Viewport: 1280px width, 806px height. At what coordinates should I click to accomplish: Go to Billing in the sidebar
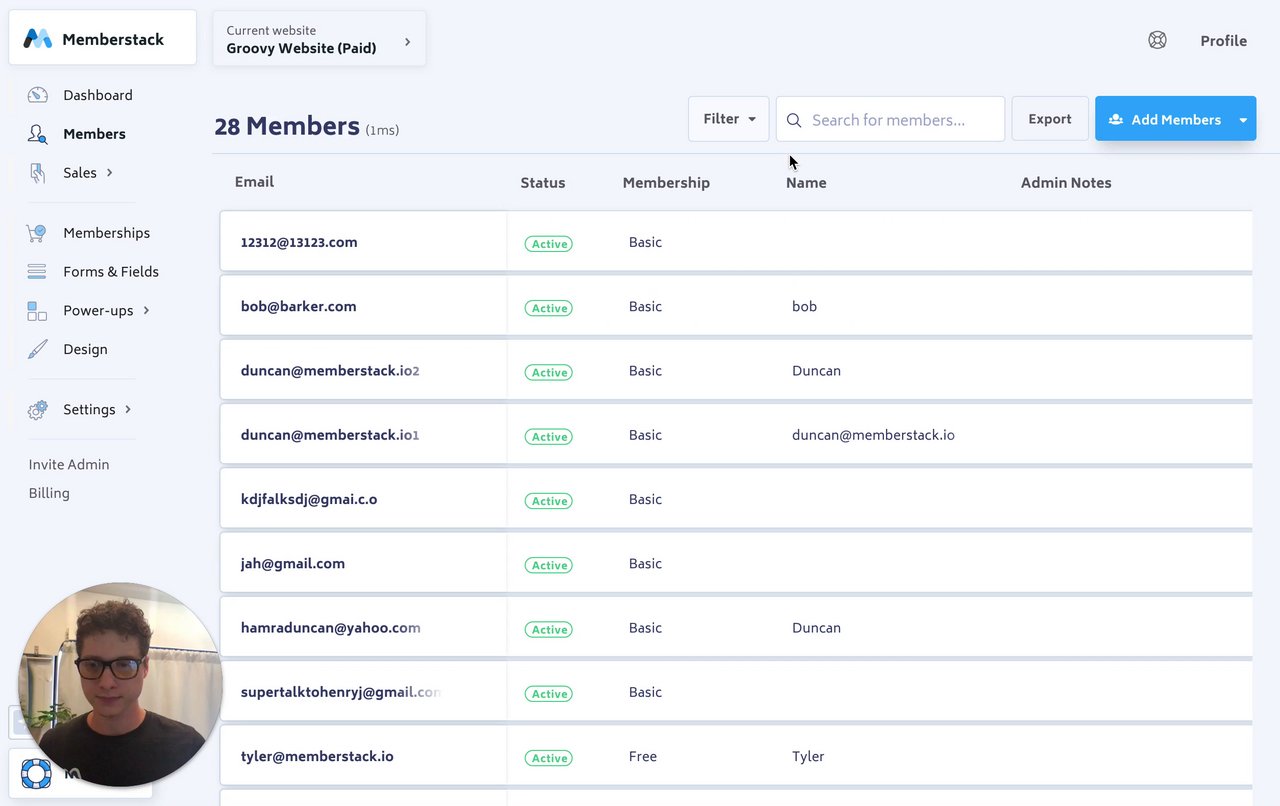[49, 493]
